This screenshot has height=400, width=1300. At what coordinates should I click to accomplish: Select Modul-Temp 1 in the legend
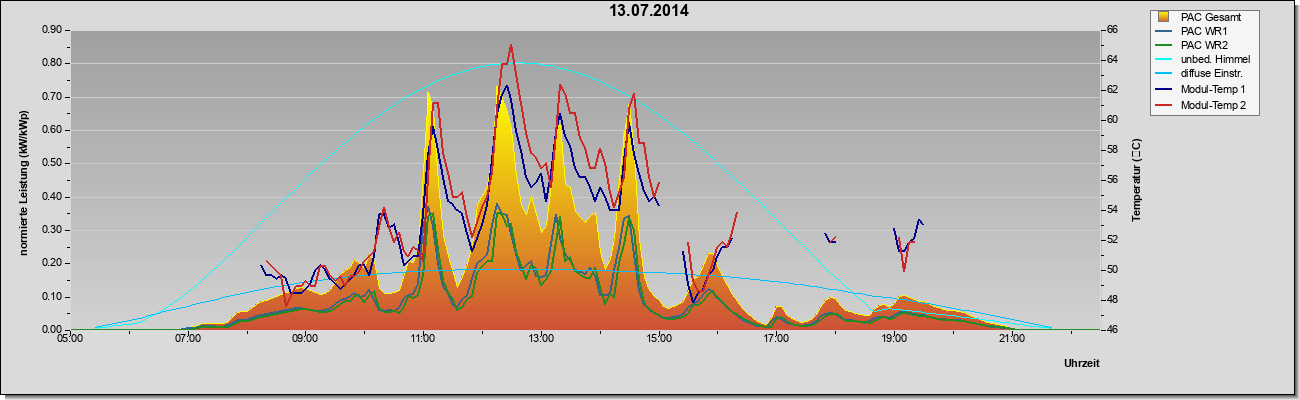(1201, 91)
